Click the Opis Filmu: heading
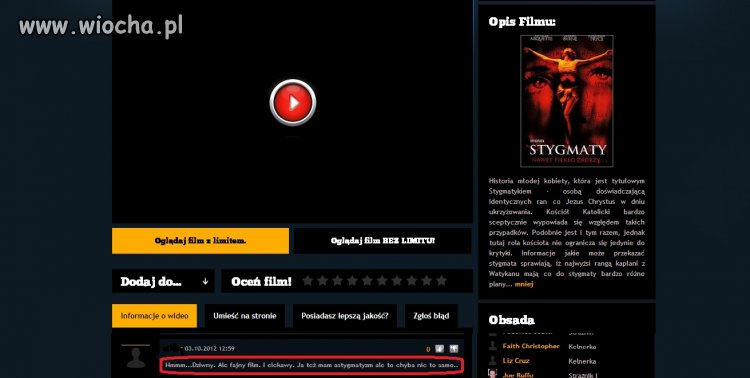Viewport: 750px width, 378px height. 522,22
